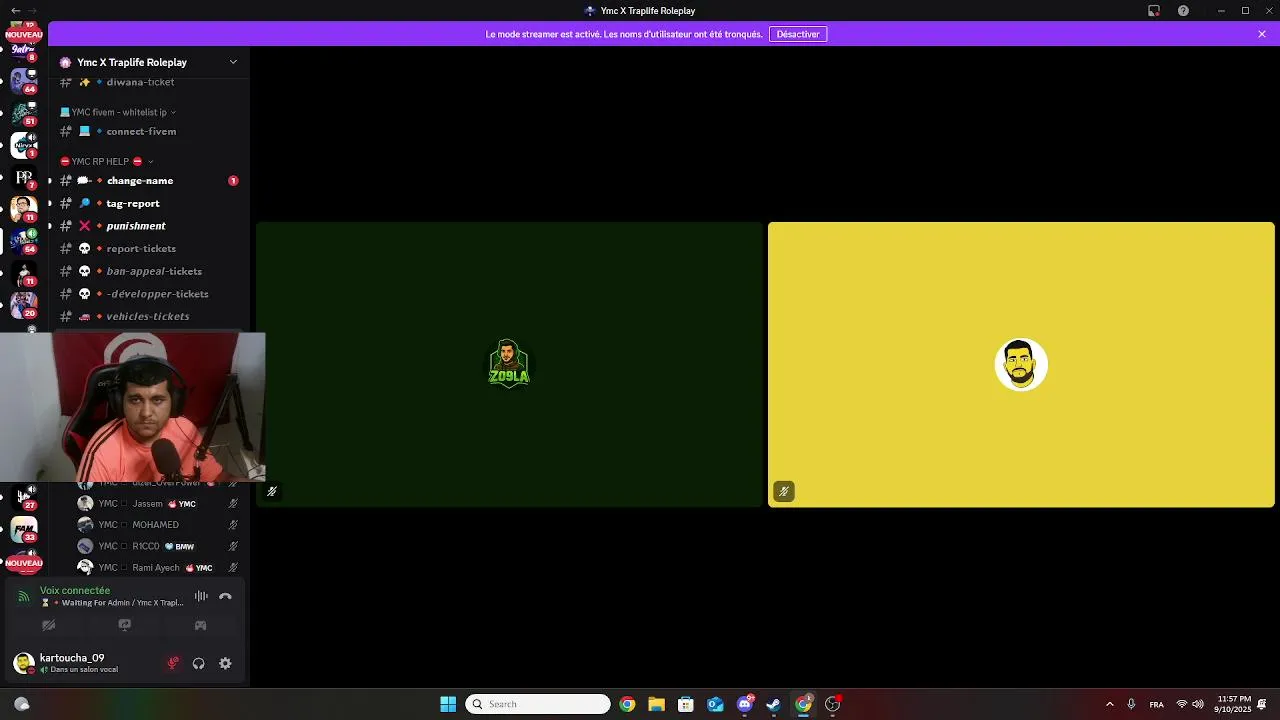Open Steam from the taskbar
This screenshot has width=1280, height=720.
[774, 704]
